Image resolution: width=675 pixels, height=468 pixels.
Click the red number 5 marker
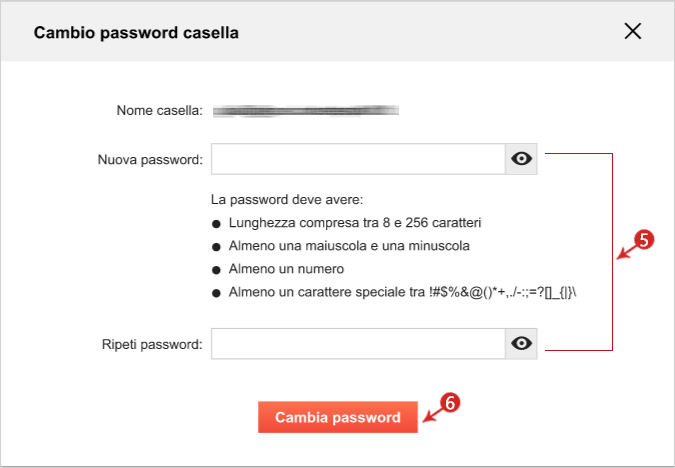point(644,240)
